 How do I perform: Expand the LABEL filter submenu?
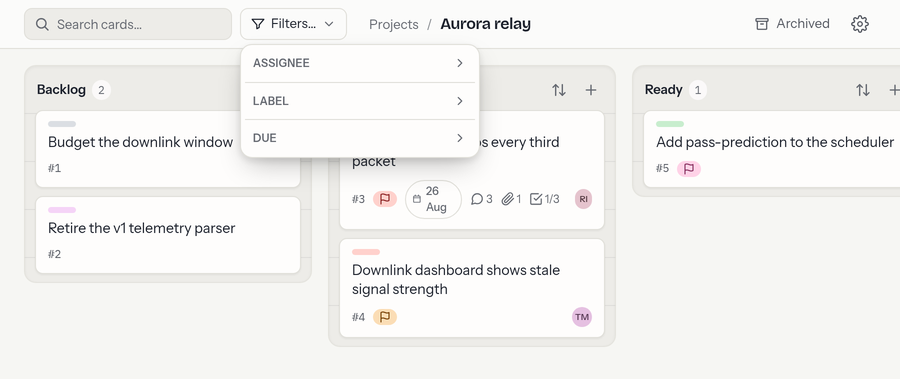360,101
